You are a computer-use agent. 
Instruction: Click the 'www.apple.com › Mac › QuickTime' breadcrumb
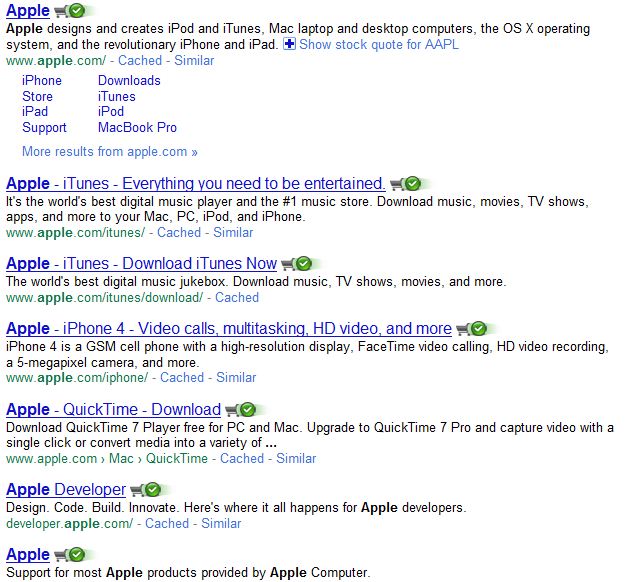pyautogui.click(x=107, y=459)
